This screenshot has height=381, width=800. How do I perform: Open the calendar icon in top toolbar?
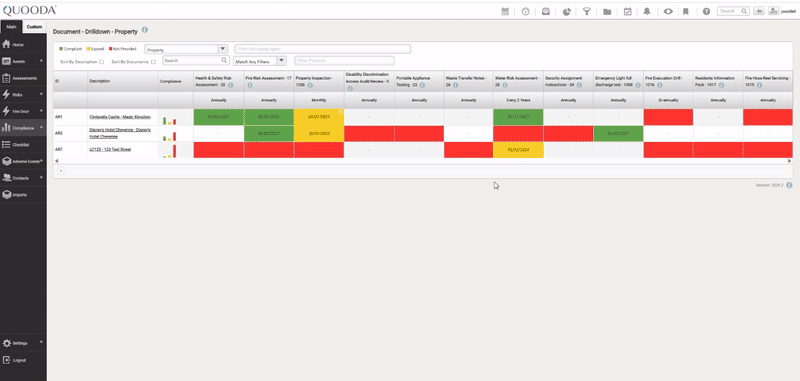[x=505, y=11]
